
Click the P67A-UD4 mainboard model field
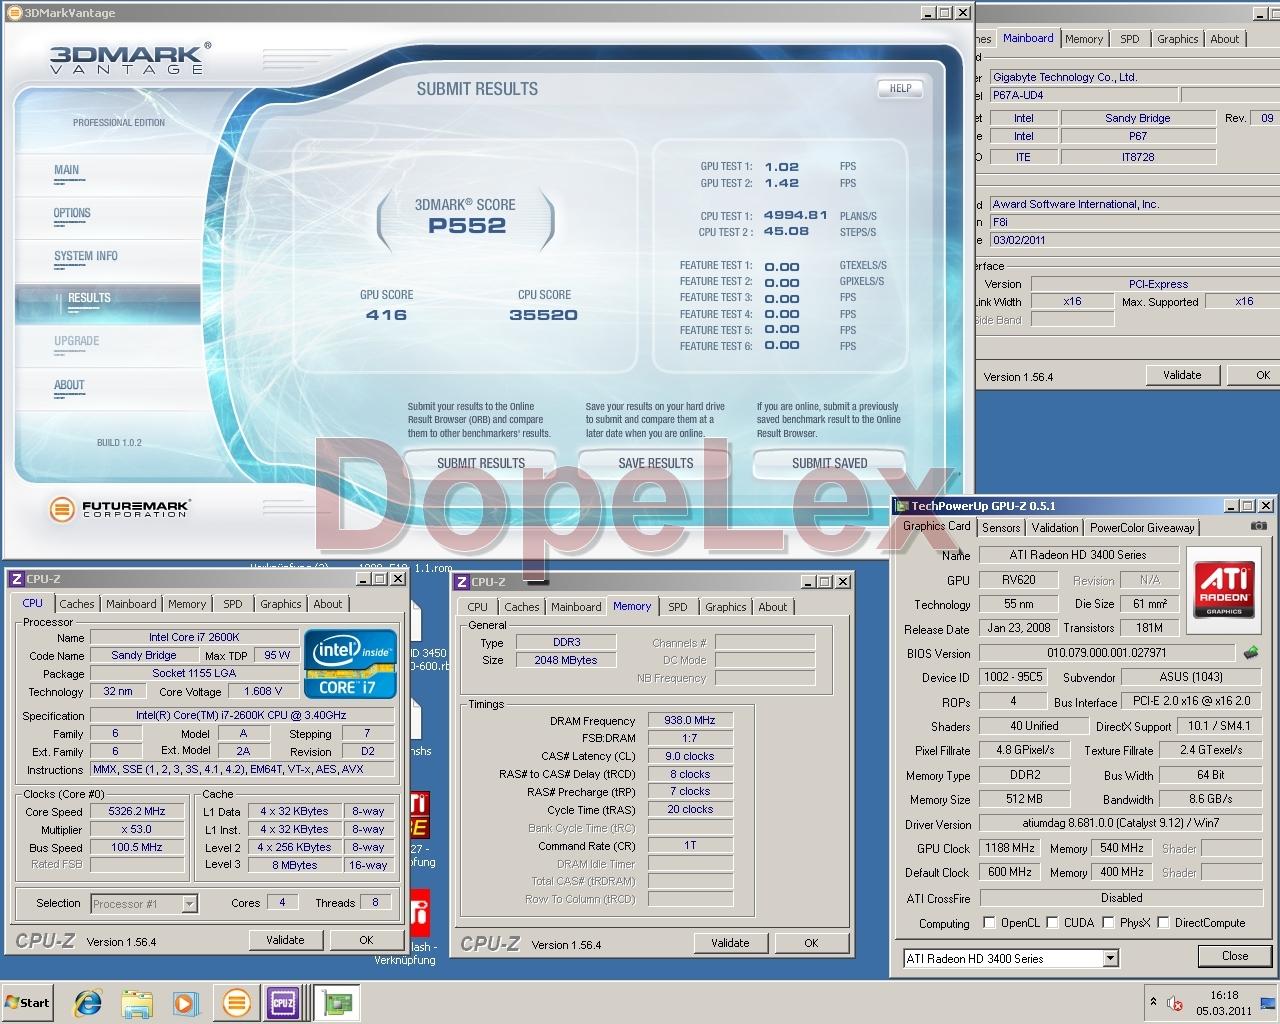pos(1084,95)
